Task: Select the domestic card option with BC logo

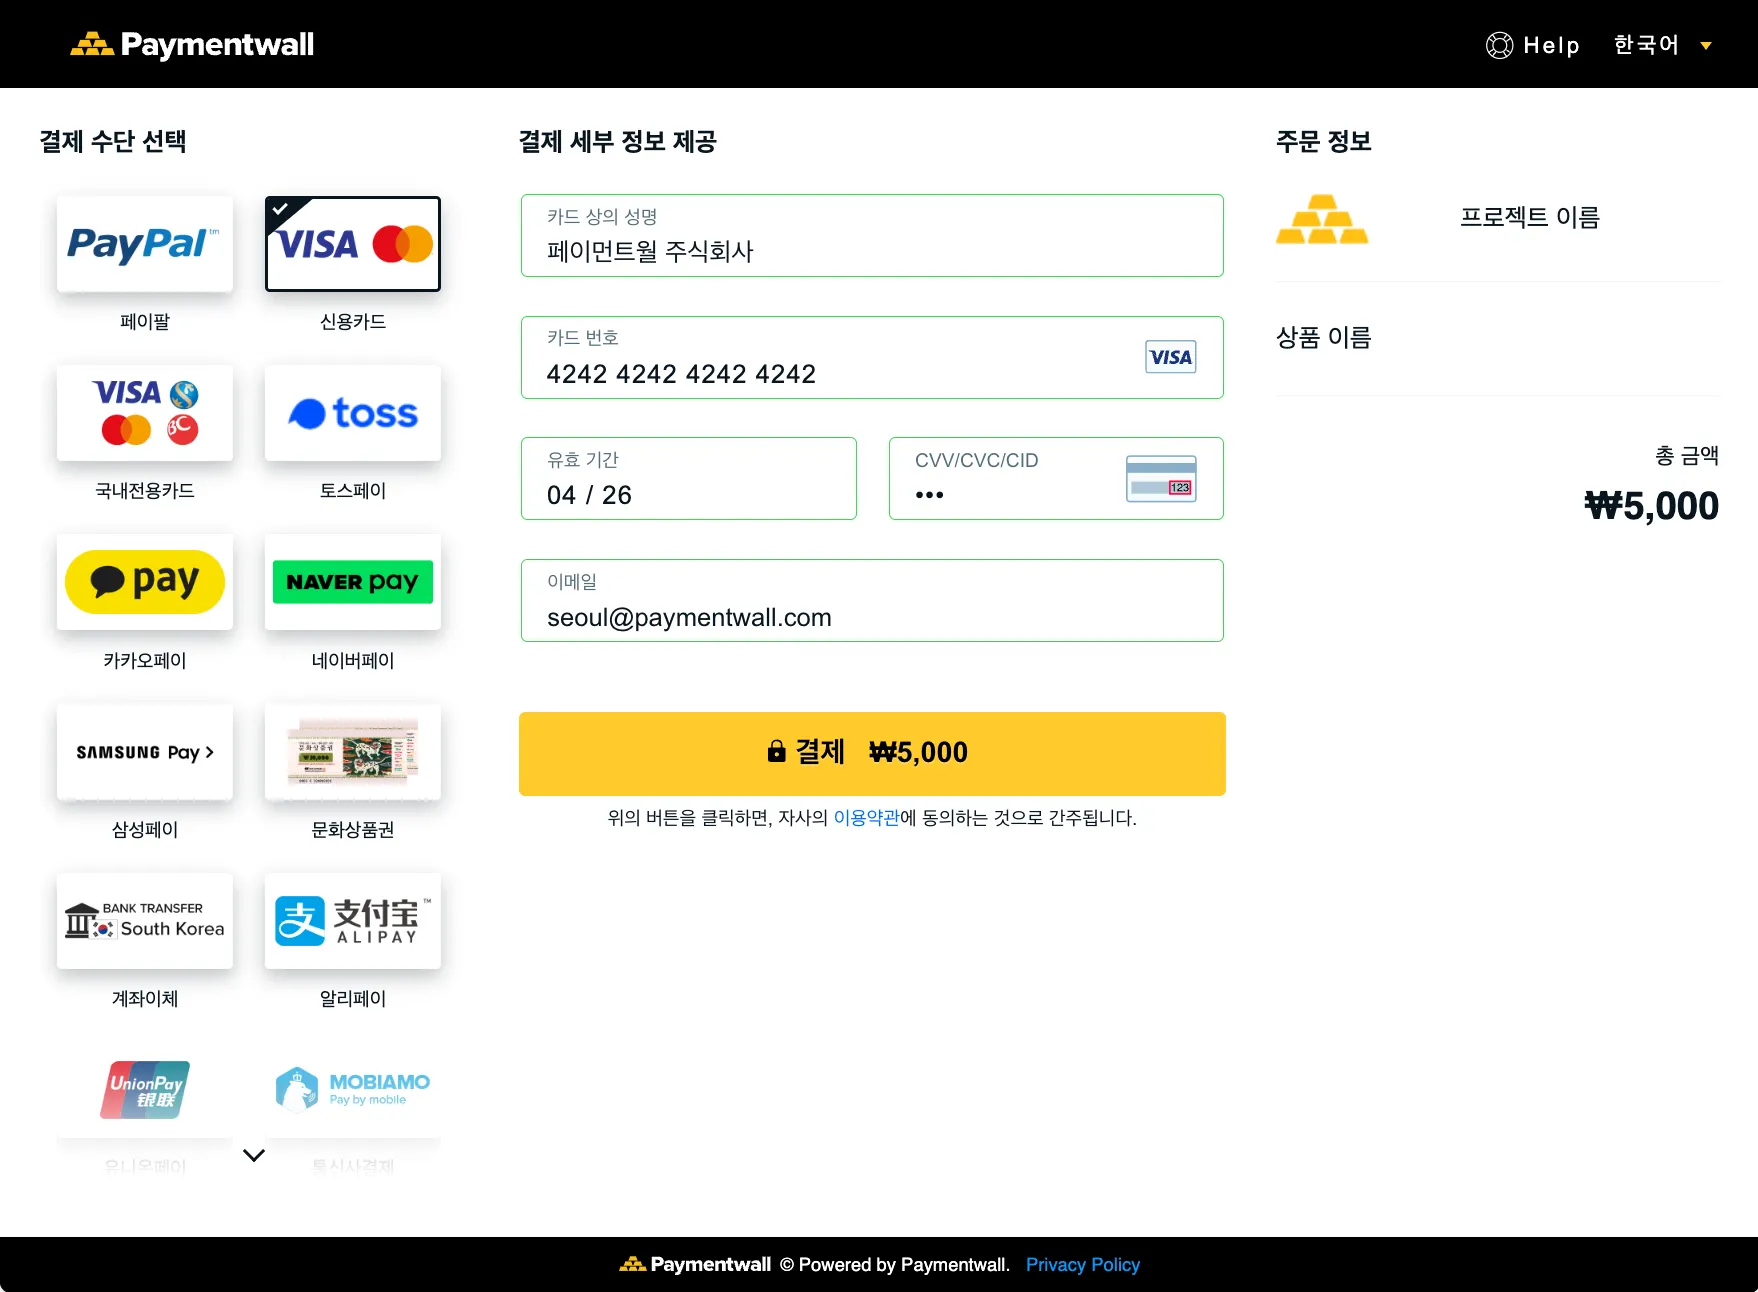Action: coord(145,413)
